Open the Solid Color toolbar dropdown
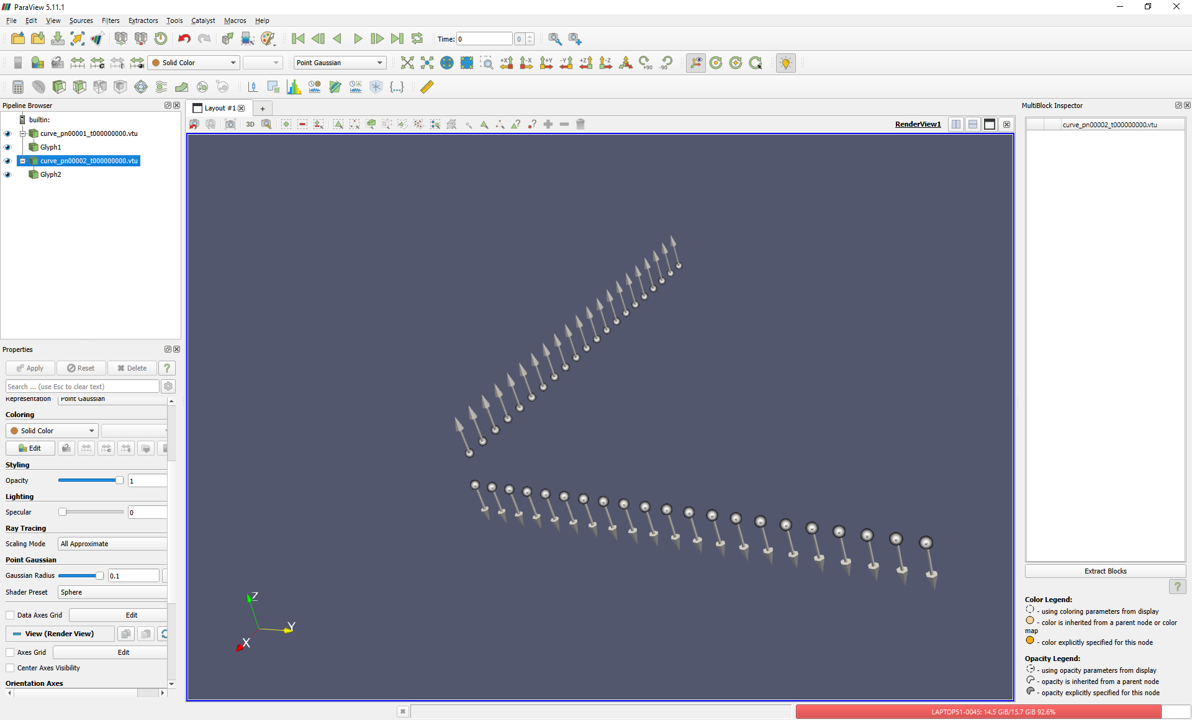 coord(194,63)
